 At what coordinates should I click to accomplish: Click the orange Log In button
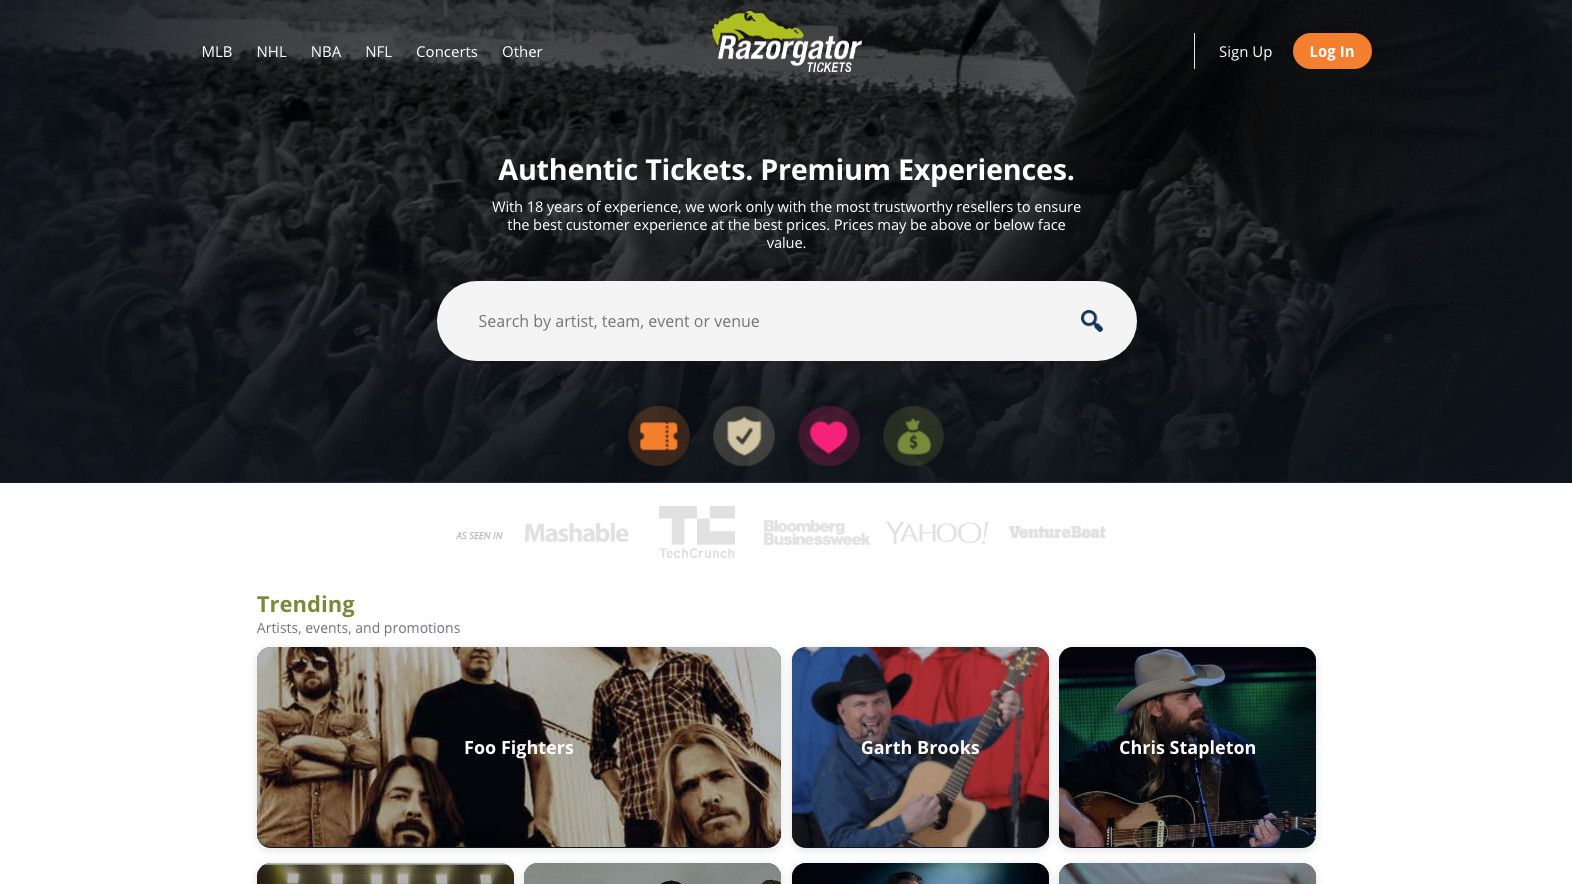pos(1332,51)
